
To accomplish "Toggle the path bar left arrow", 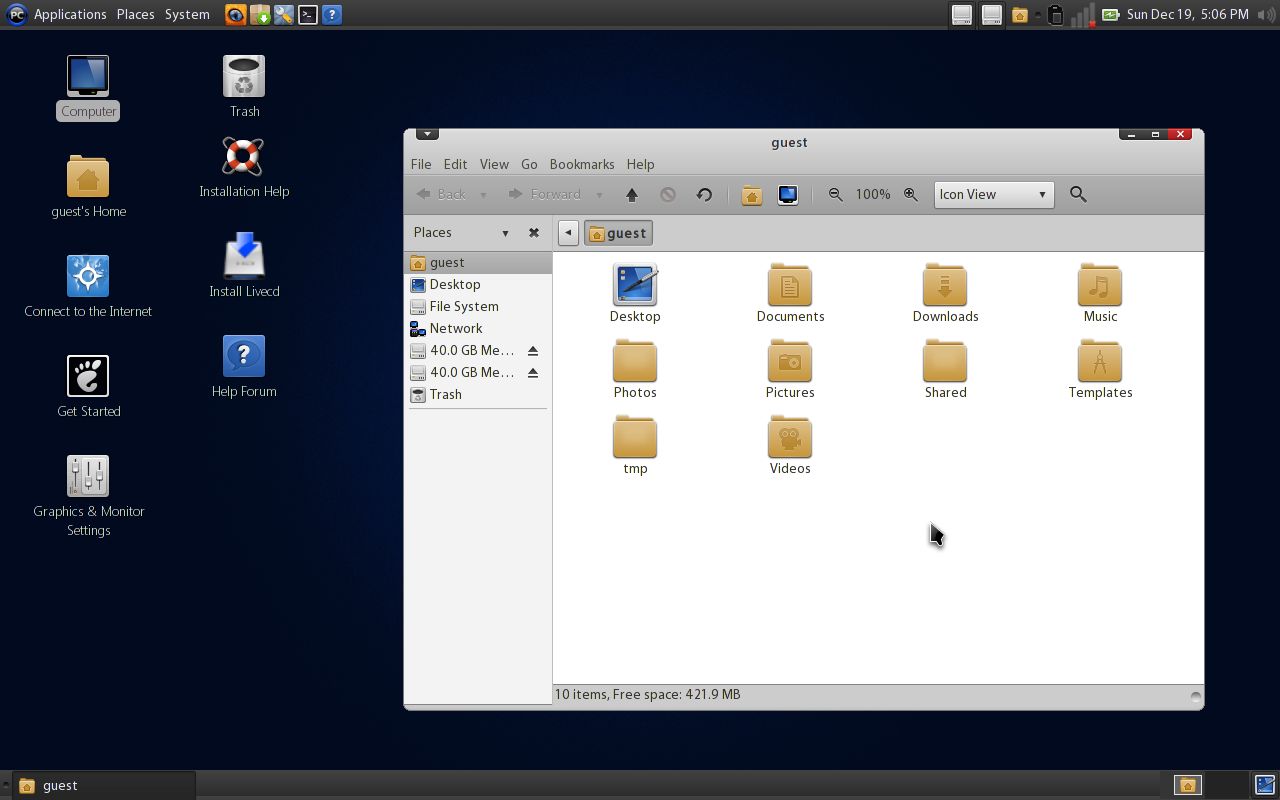I will [x=568, y=233].
